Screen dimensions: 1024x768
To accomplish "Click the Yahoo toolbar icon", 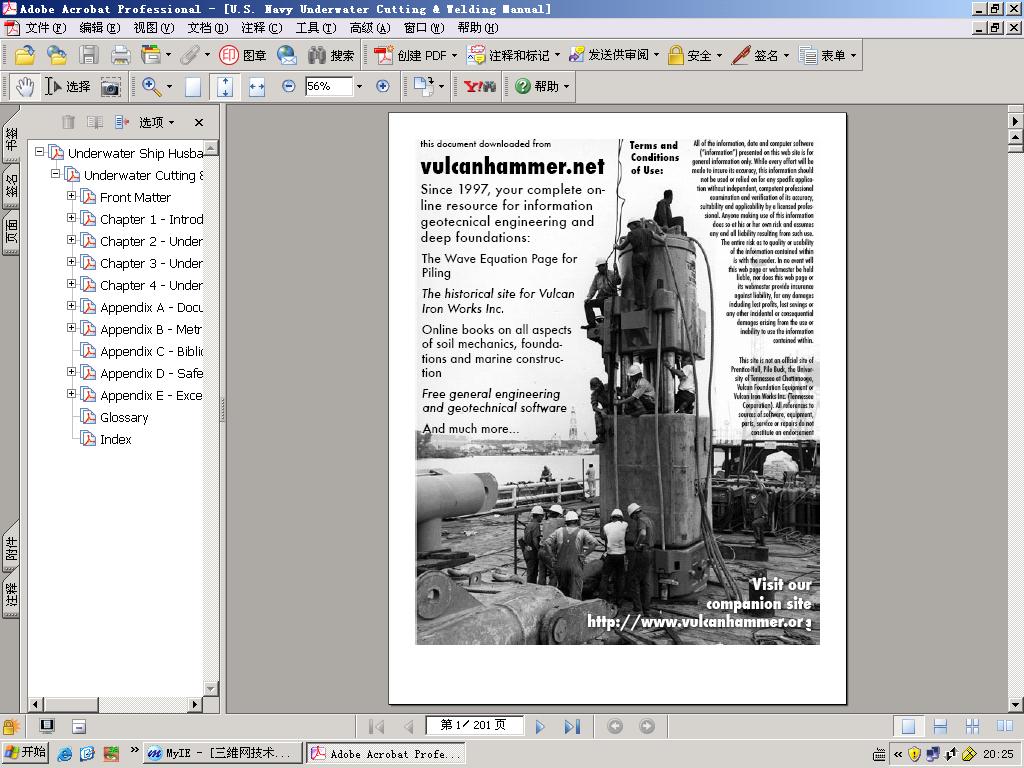I will tap(480, 86).
